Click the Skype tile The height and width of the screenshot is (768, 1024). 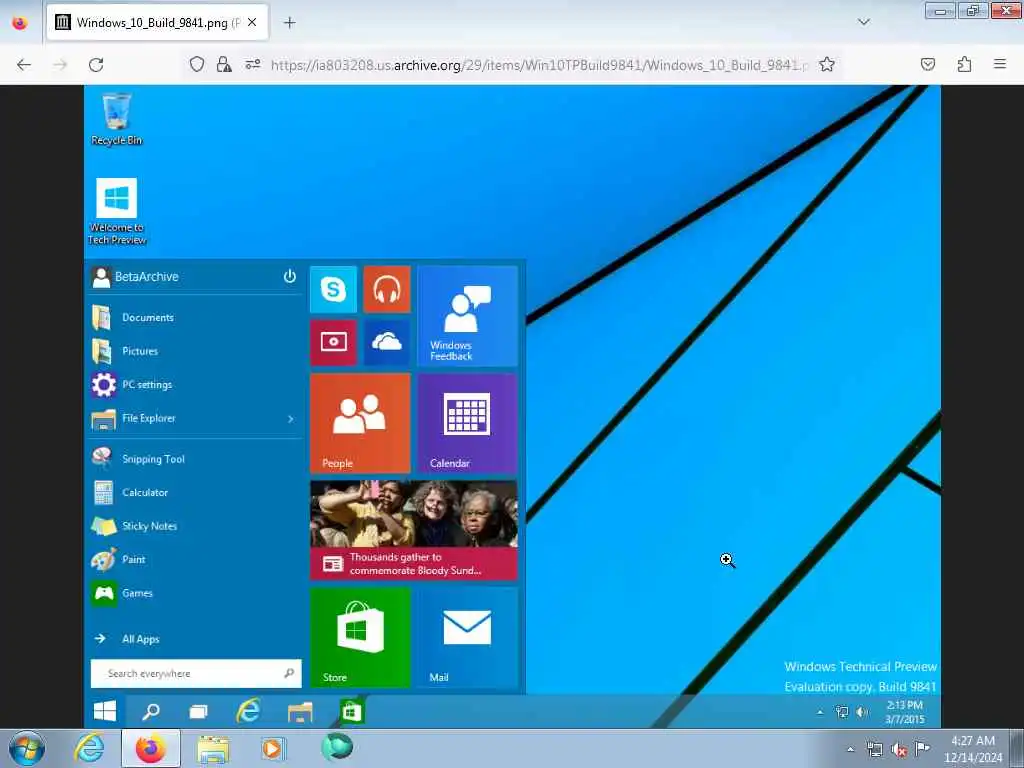click(x=334, y=289)
